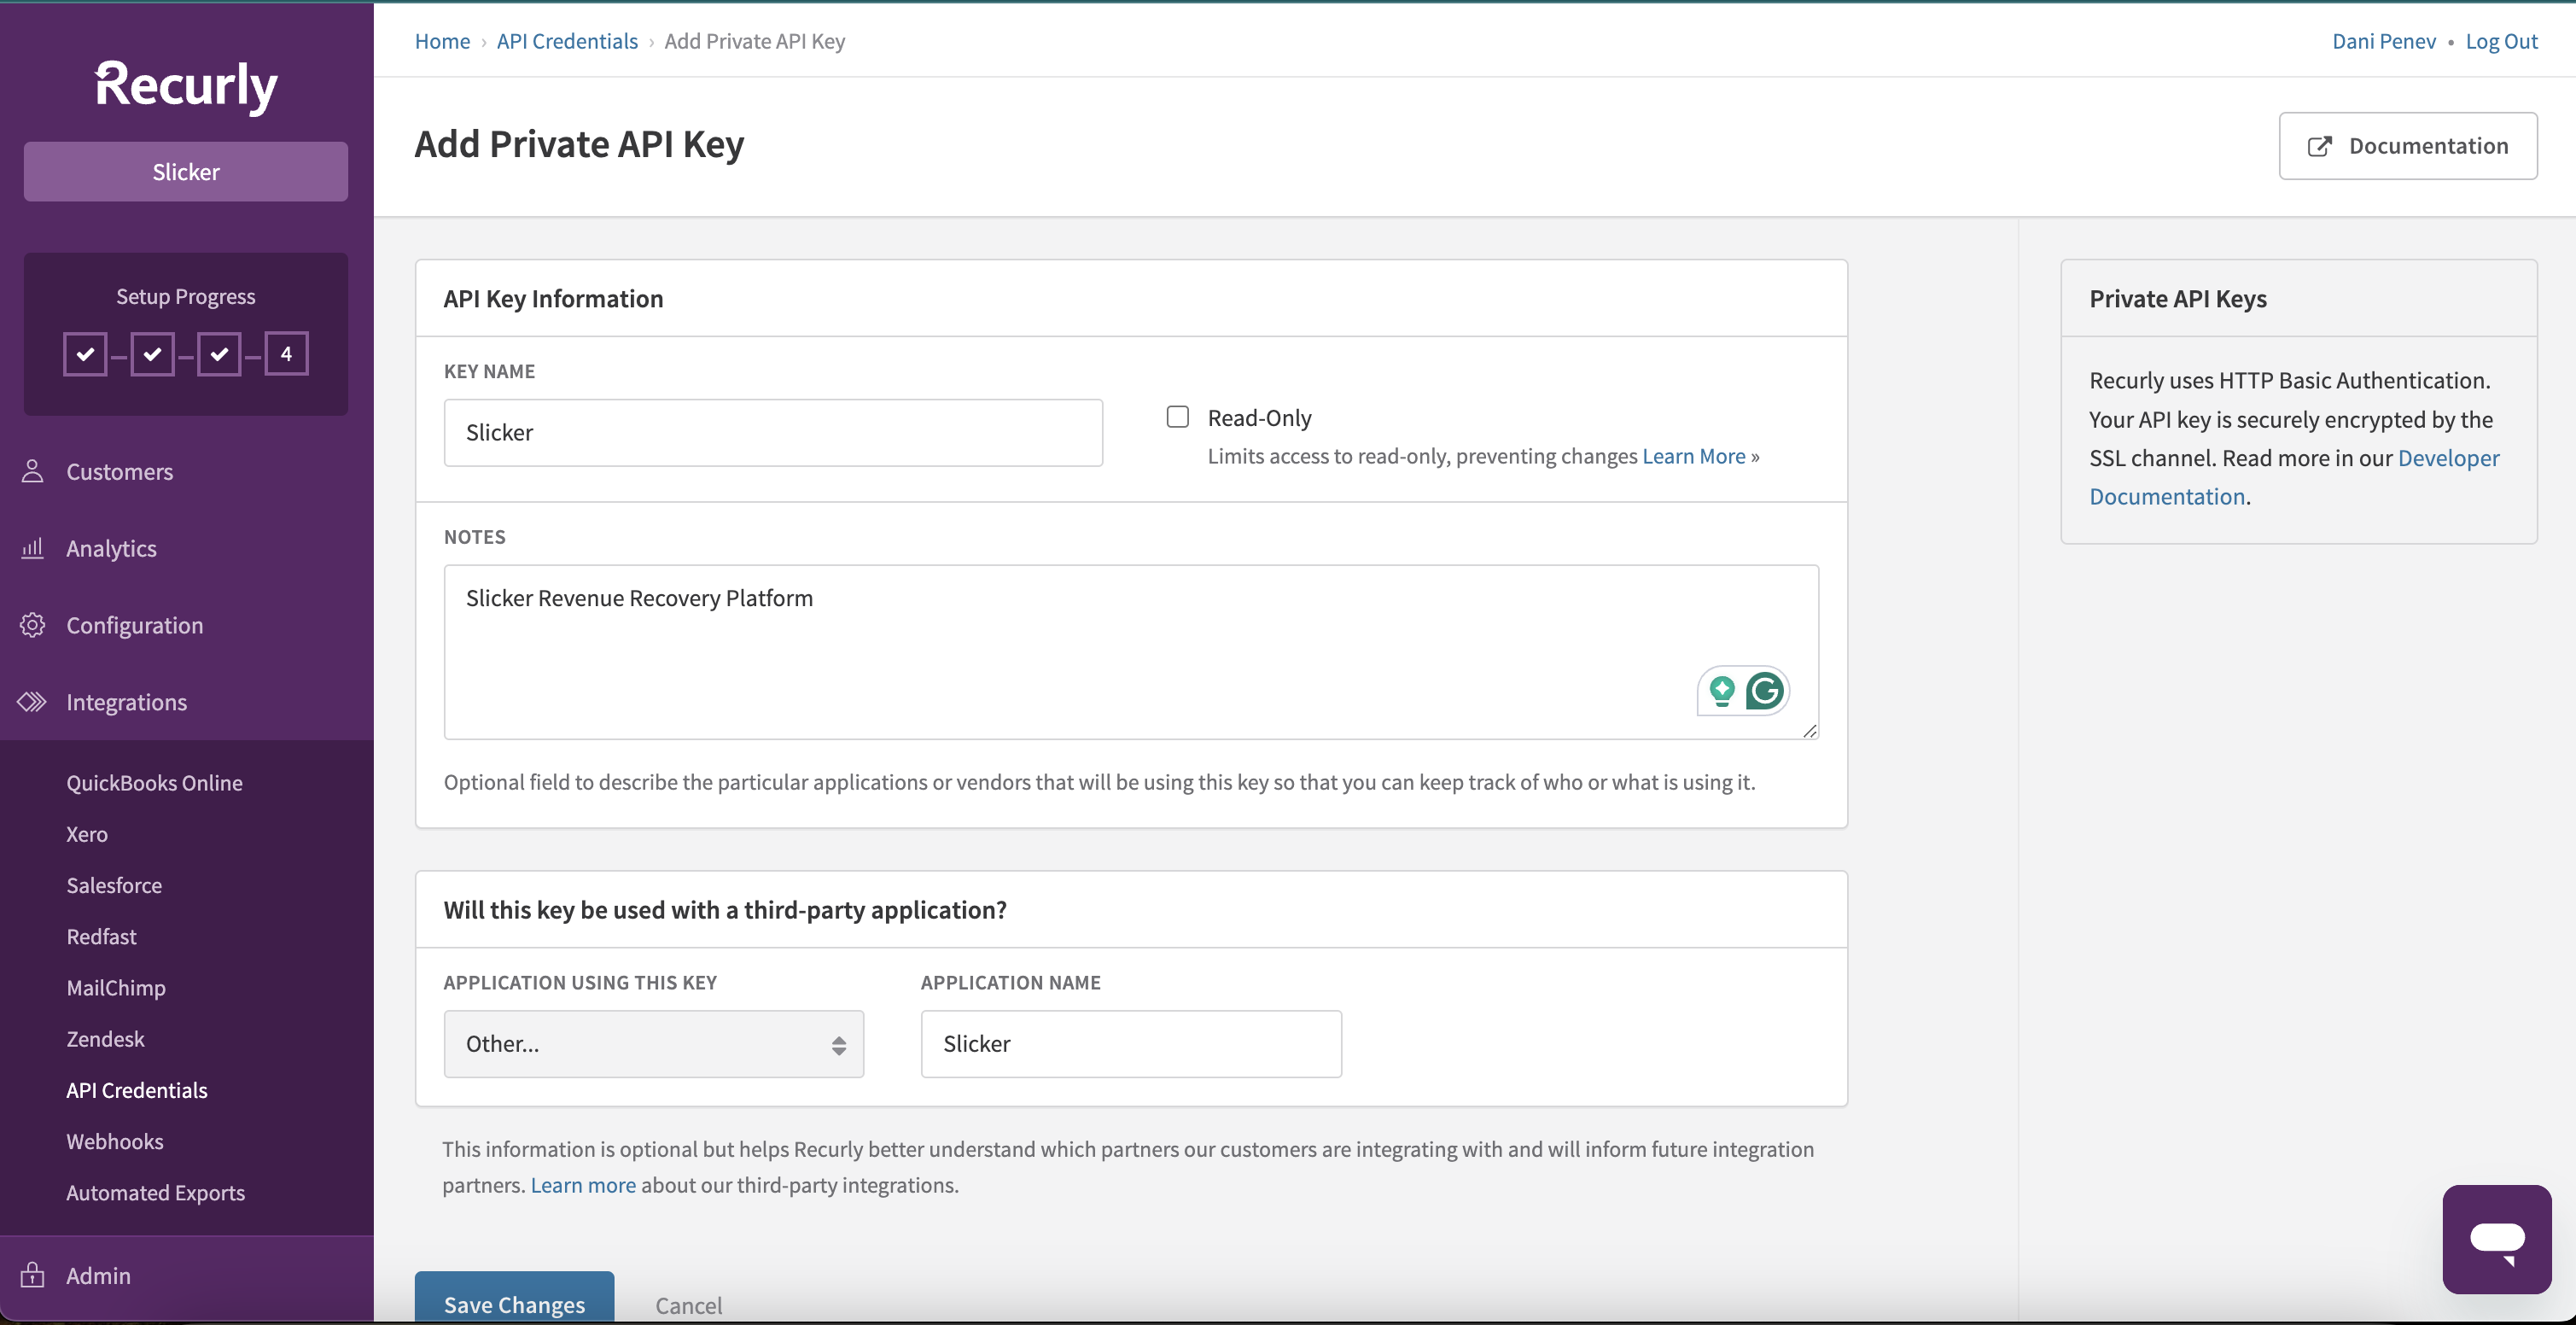This screenshot has height=1325, width=2576.
Task: Open the Application Using This Key dropdown
Action: [x=653, y=1043]
